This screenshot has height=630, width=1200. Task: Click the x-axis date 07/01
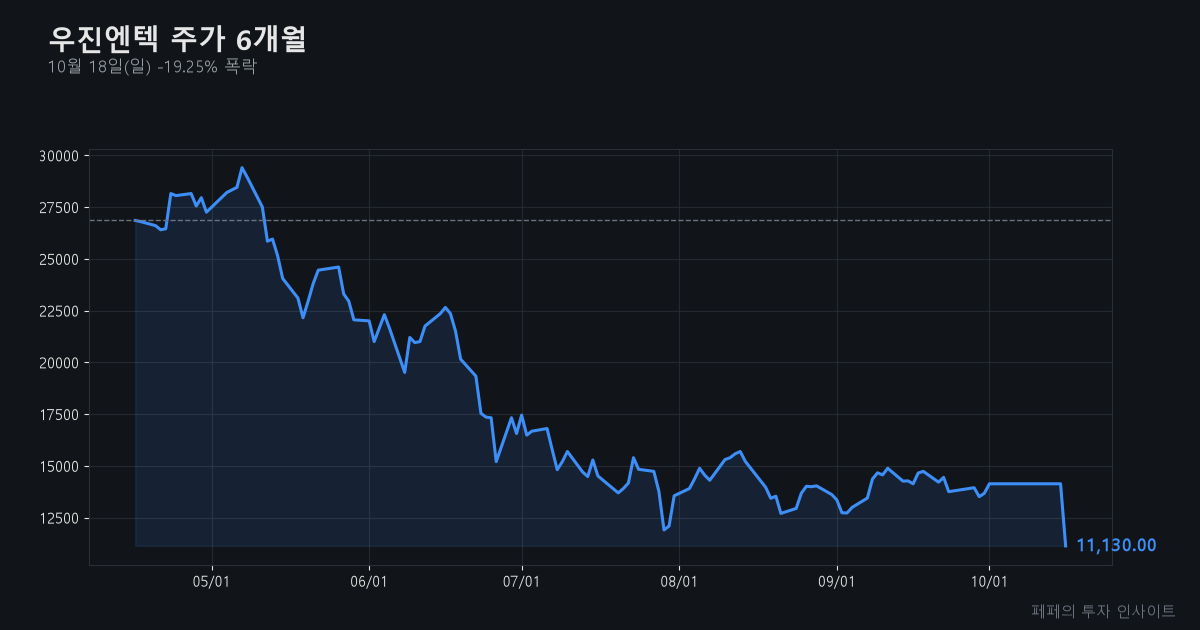click(522, 583)
